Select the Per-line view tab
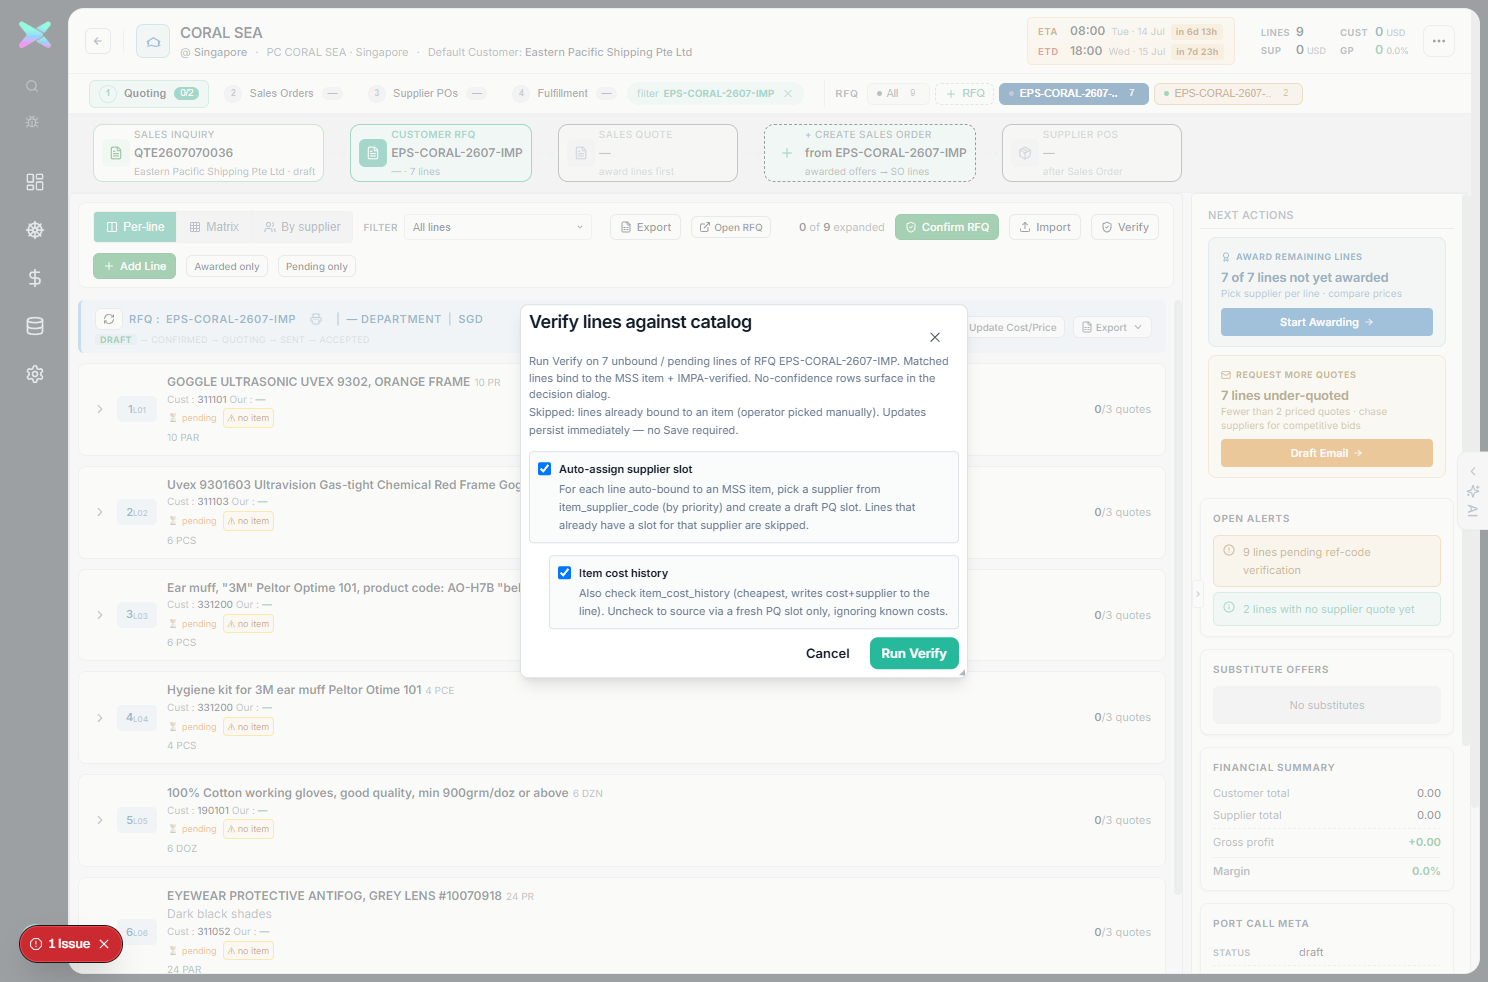 pos(135,227)
